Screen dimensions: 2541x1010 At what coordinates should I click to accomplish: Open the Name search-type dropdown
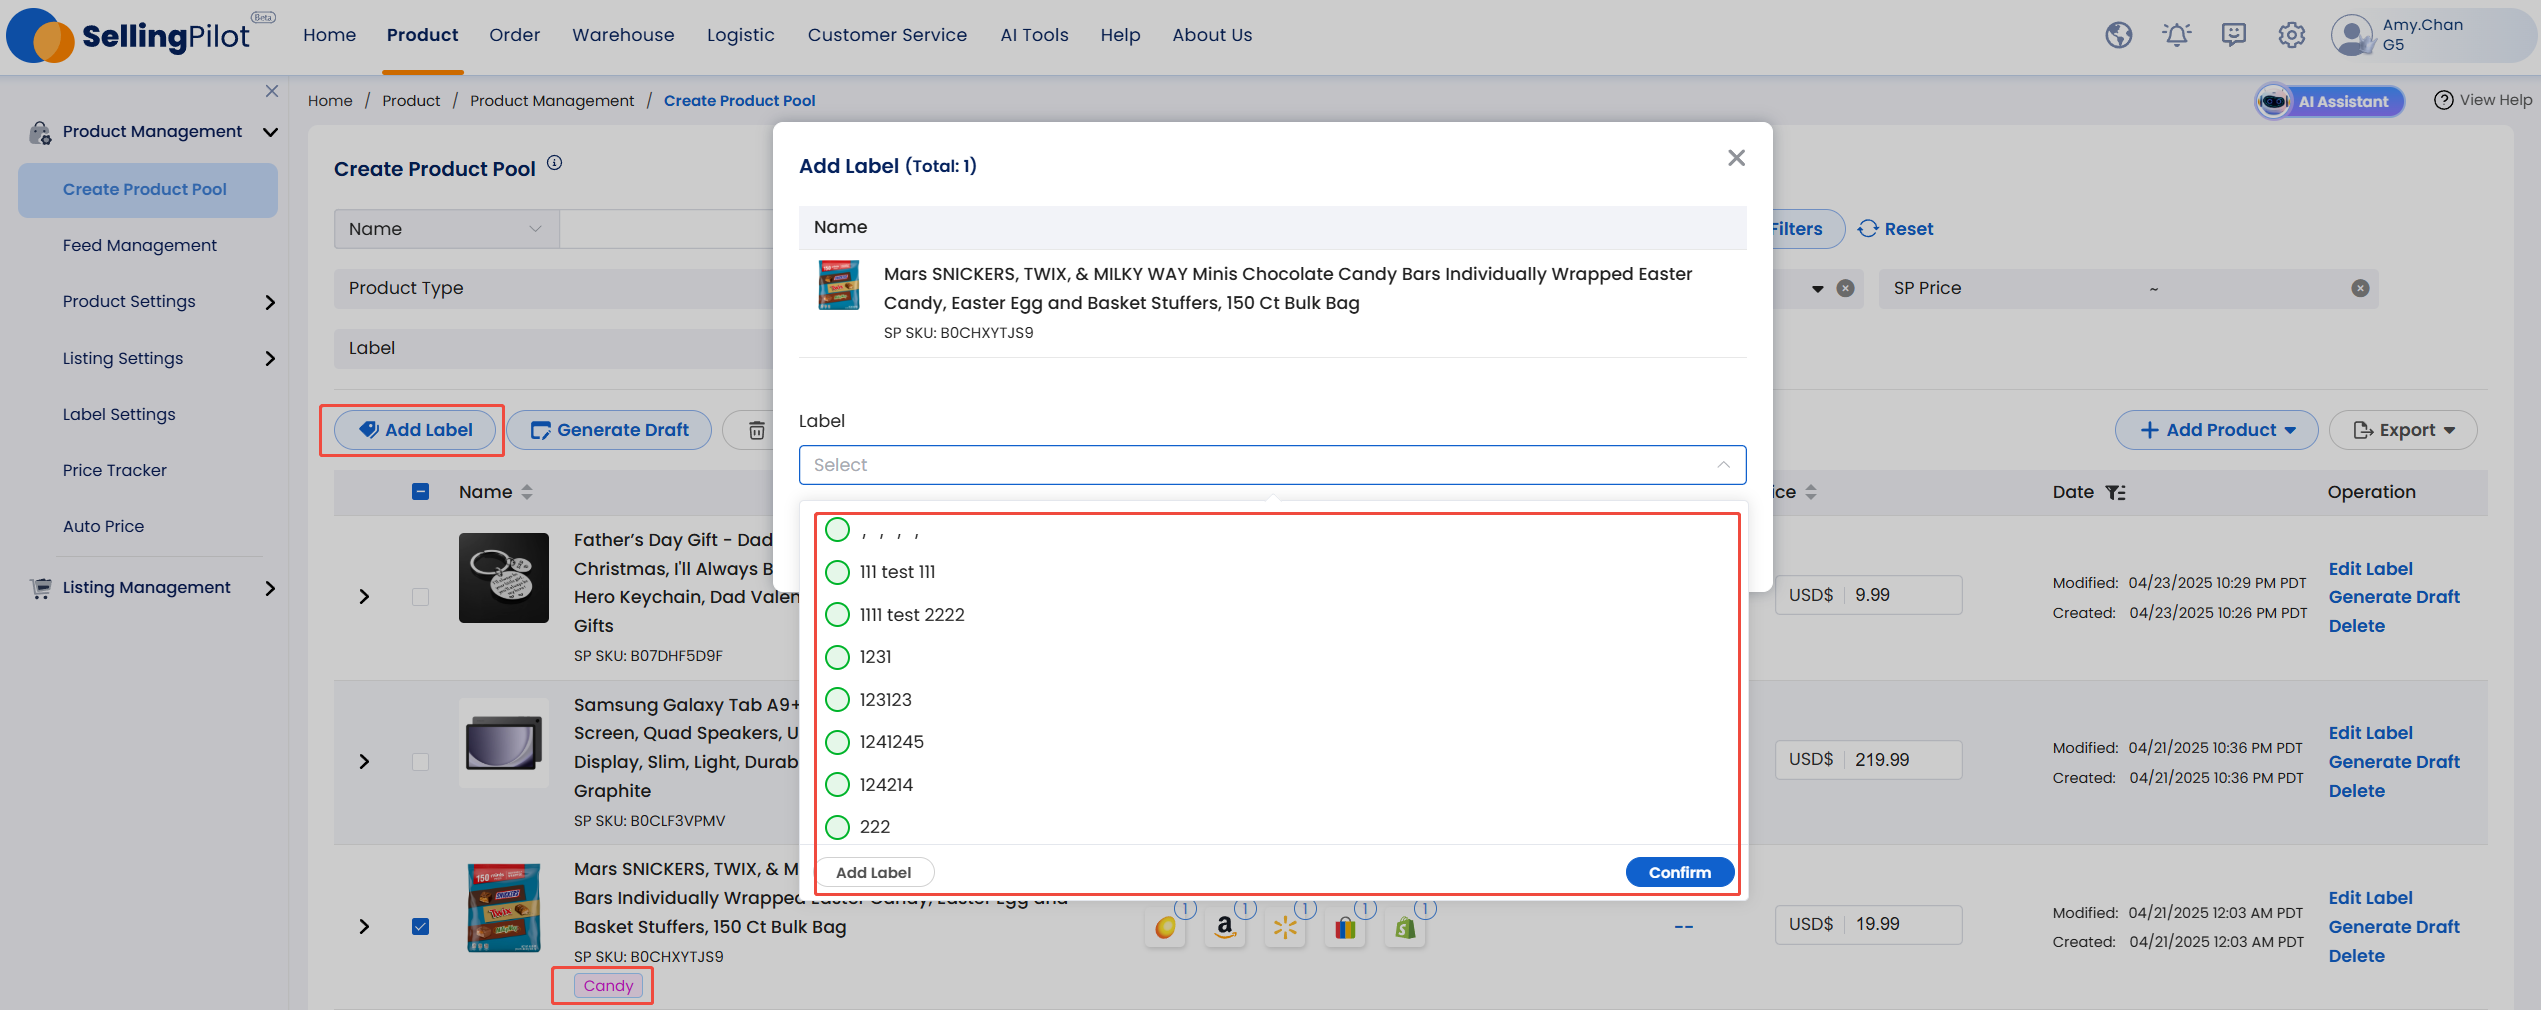pos(446,229)
